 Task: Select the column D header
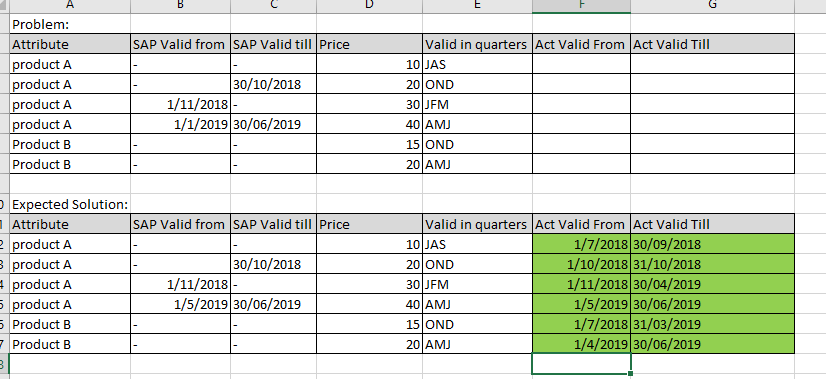point(369,6)
